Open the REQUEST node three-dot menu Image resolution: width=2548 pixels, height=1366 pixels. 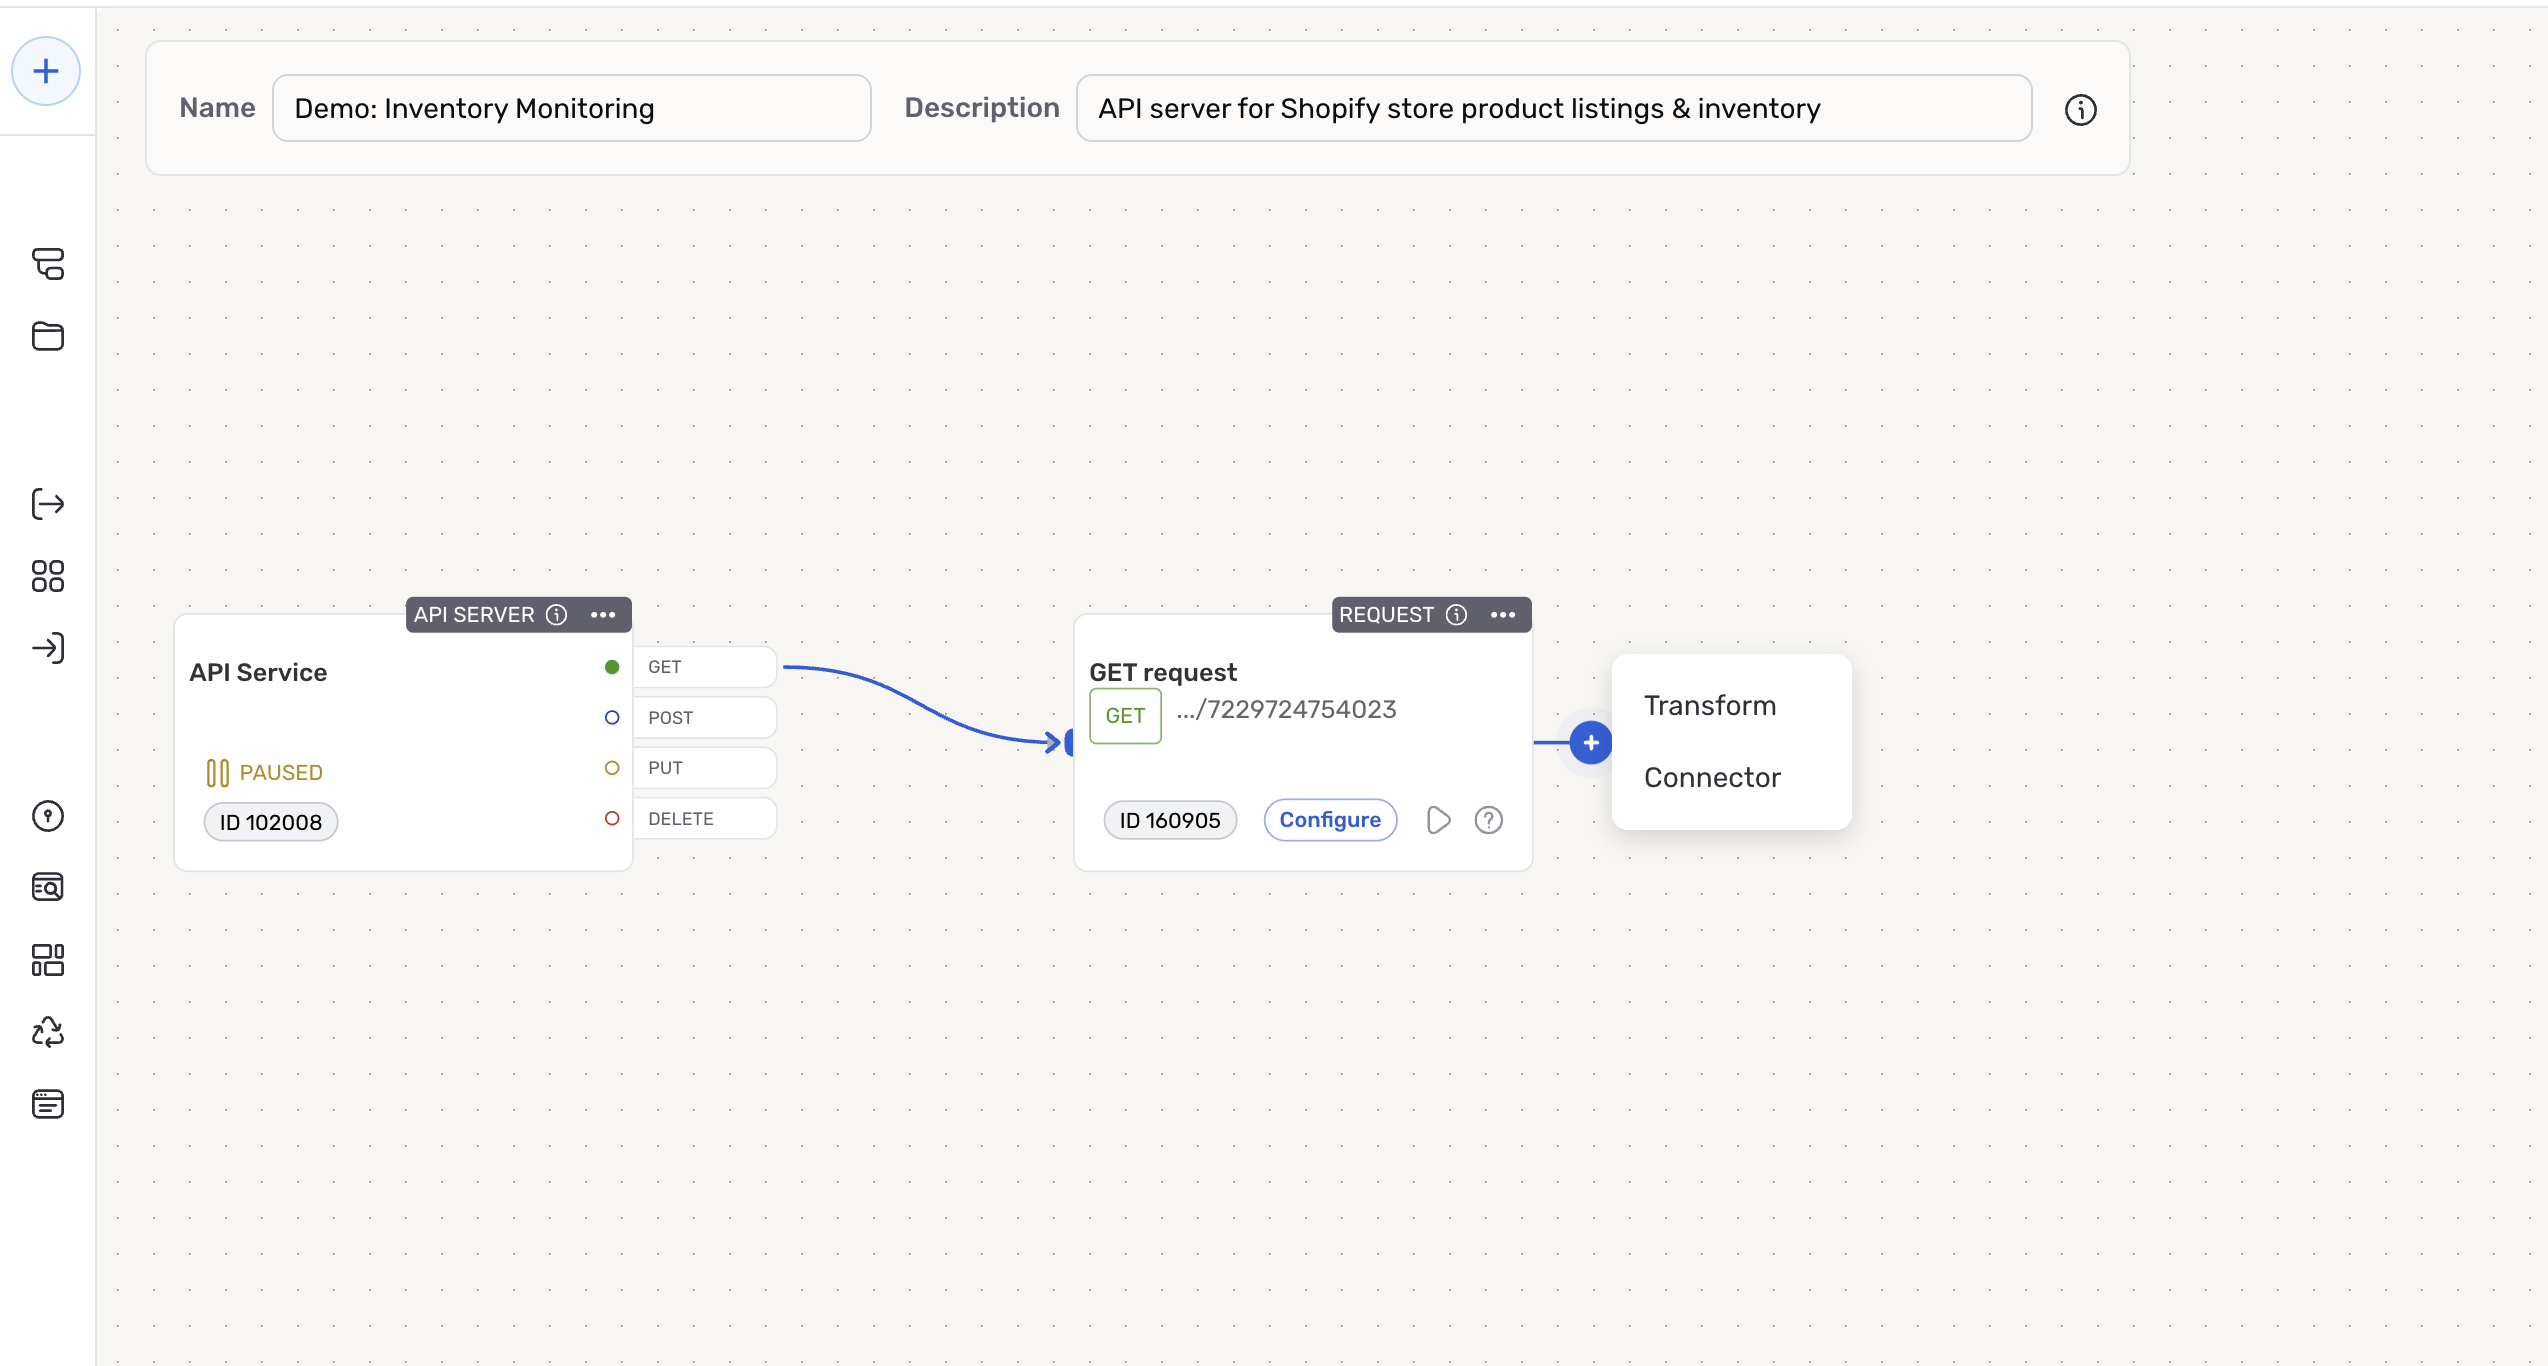[x=1503, y=615]
